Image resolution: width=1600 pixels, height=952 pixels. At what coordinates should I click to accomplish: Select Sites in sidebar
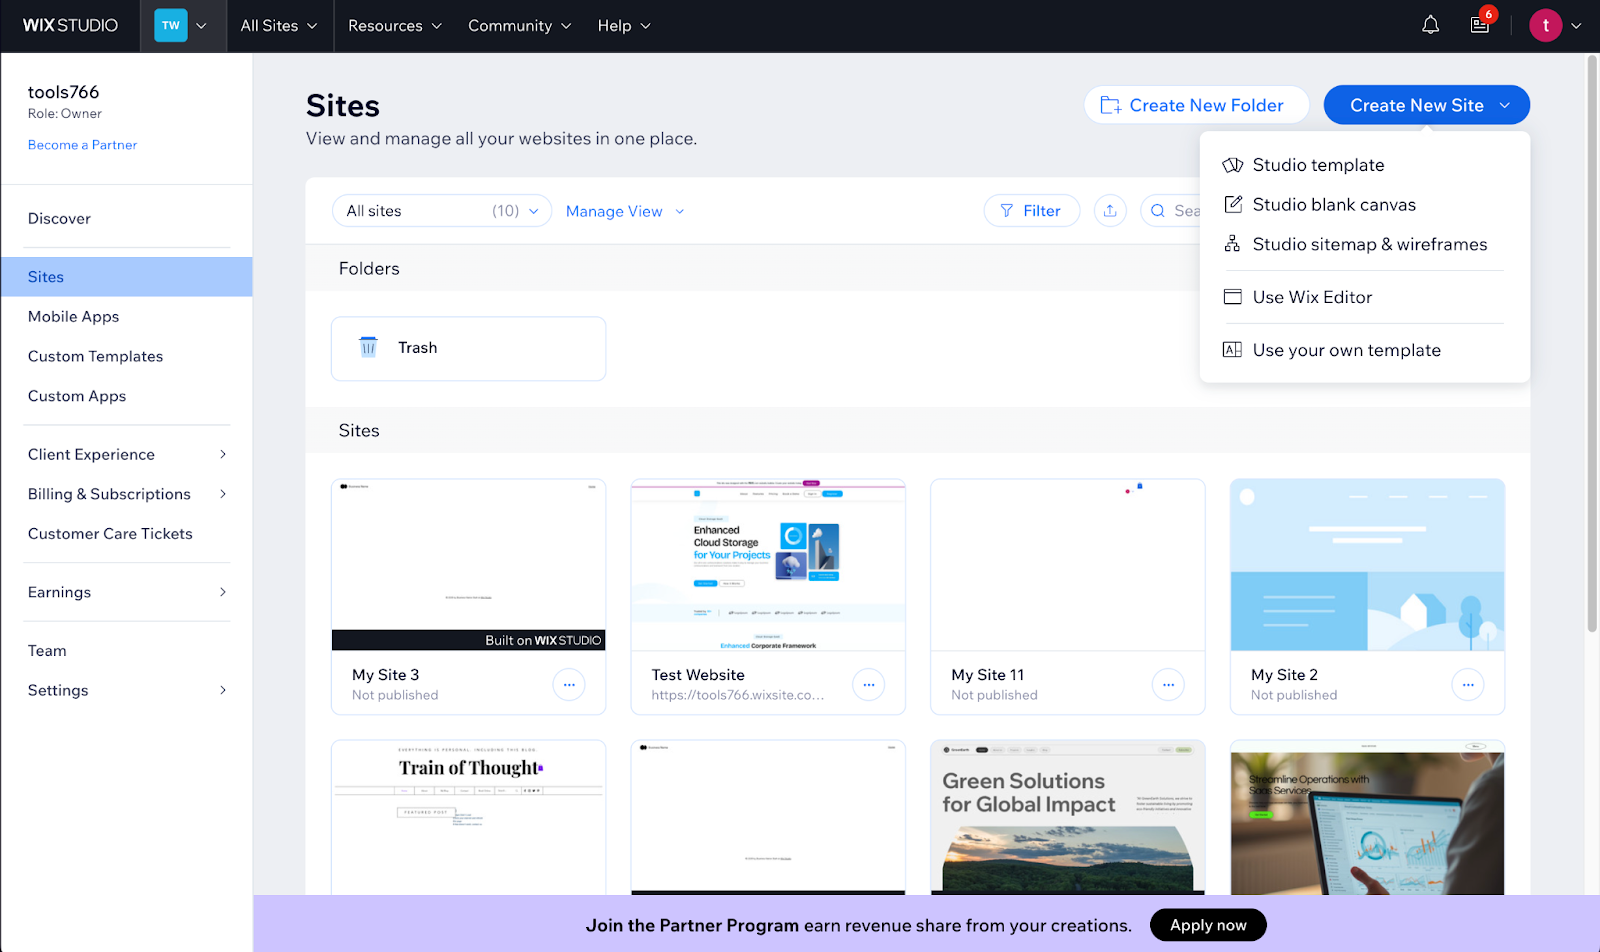click(127, 277)
